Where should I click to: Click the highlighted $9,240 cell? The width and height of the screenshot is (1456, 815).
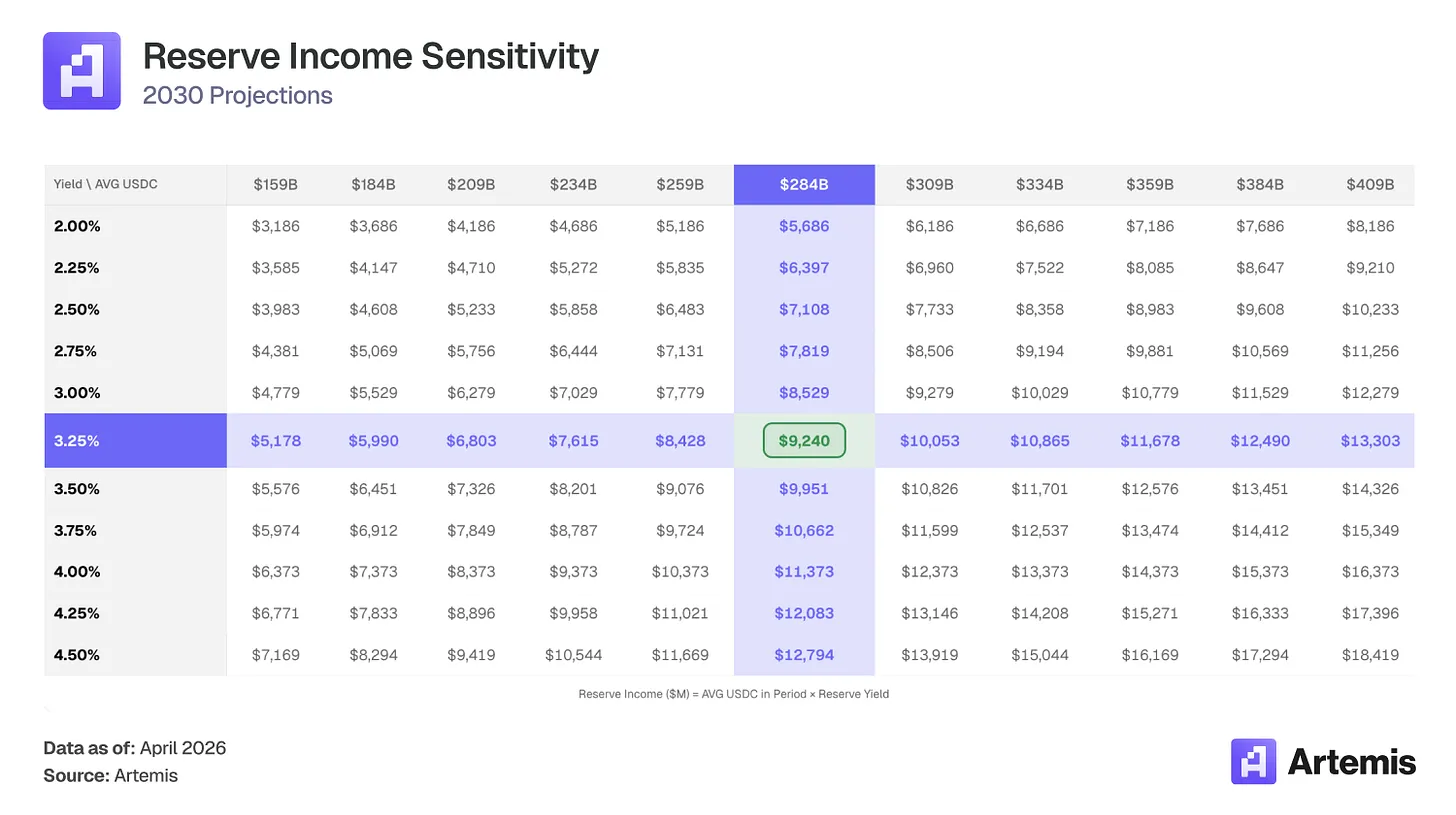804,440
